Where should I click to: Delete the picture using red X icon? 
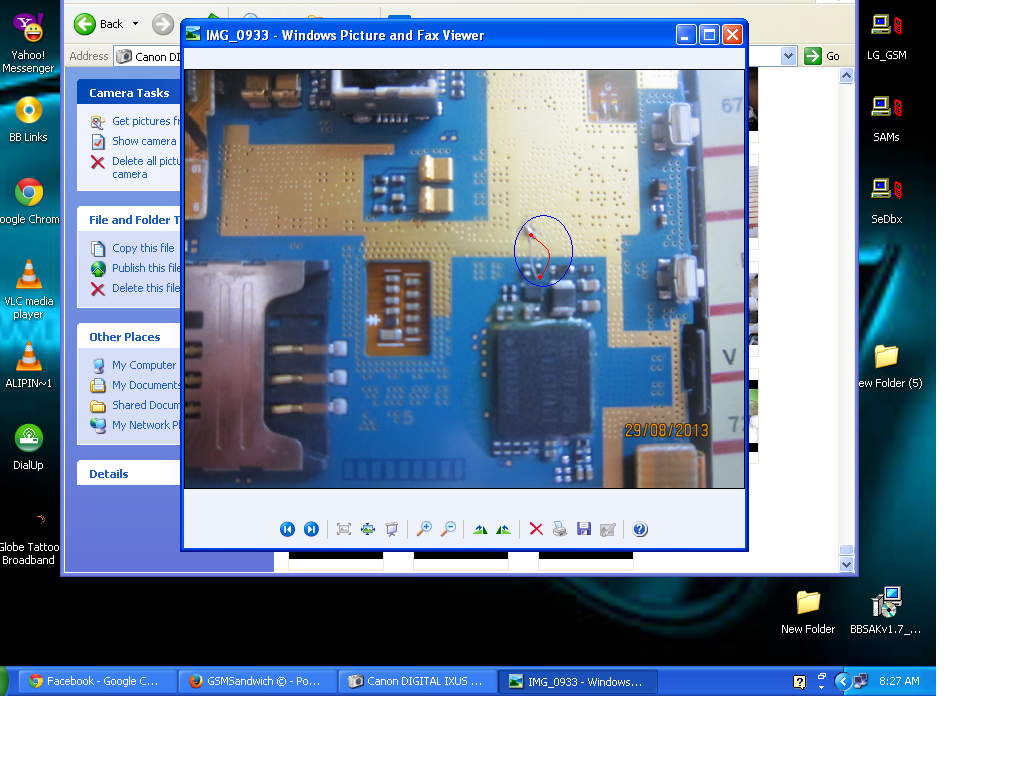coord(536,529)
